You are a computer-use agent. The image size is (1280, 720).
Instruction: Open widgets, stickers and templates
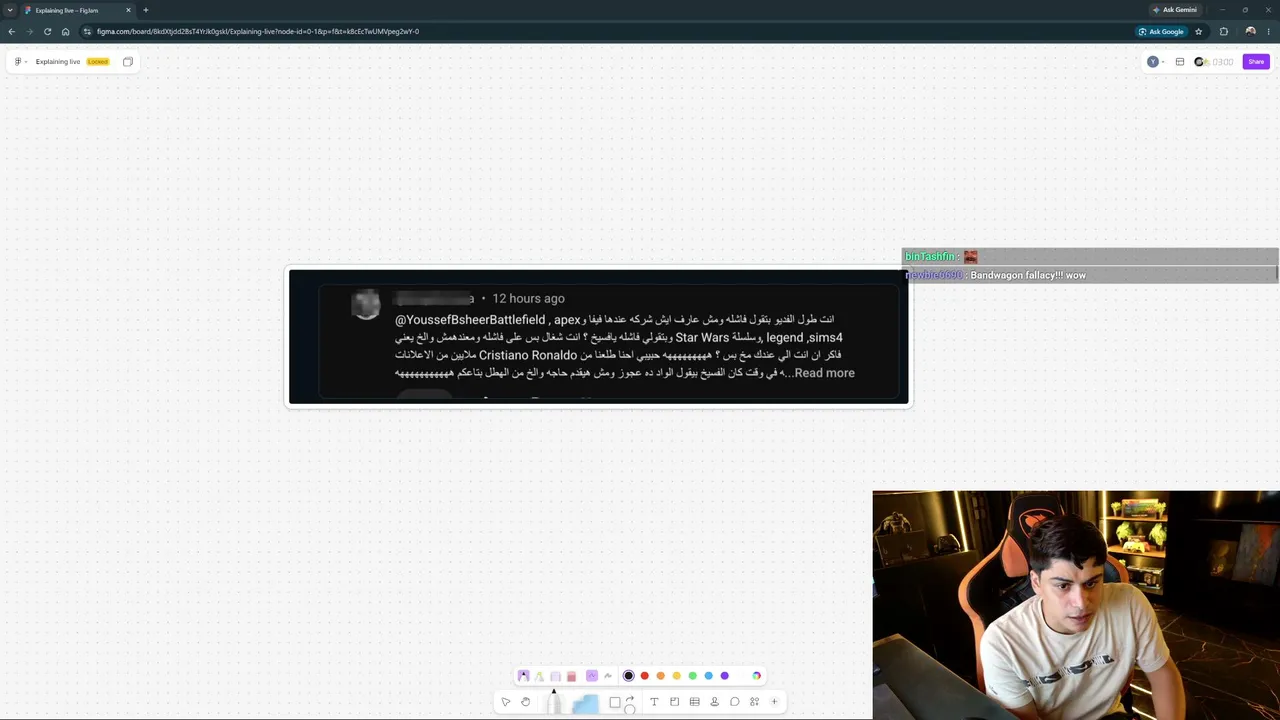754,702
